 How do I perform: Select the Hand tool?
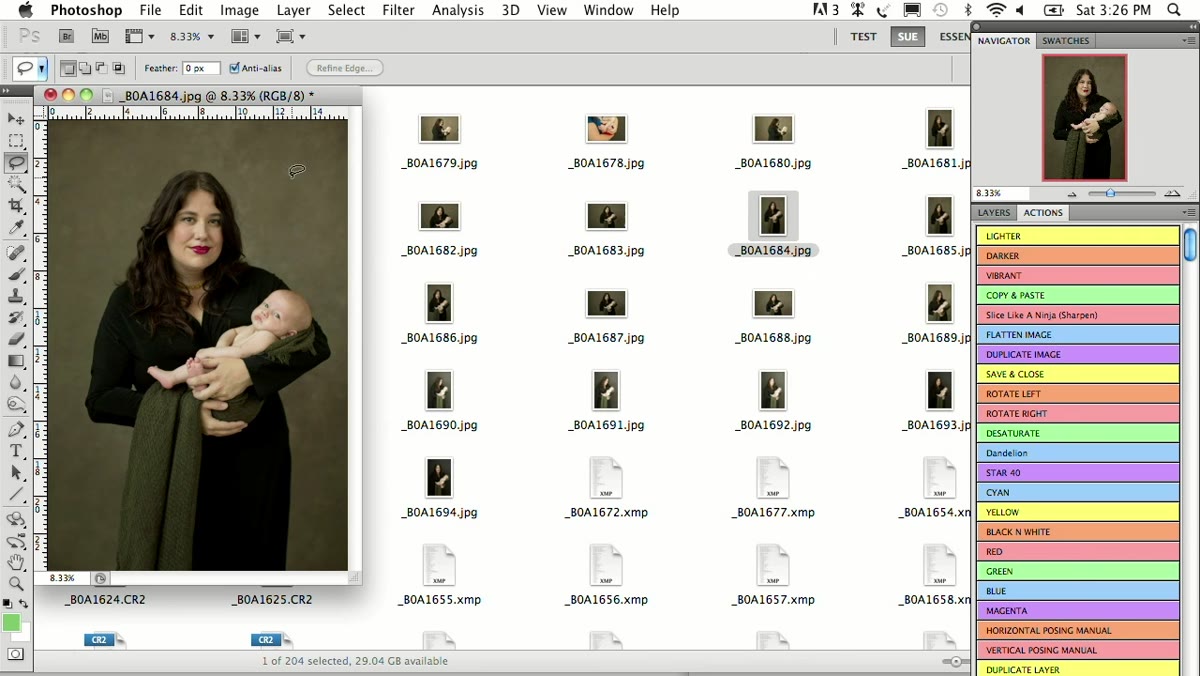(16, 562)
